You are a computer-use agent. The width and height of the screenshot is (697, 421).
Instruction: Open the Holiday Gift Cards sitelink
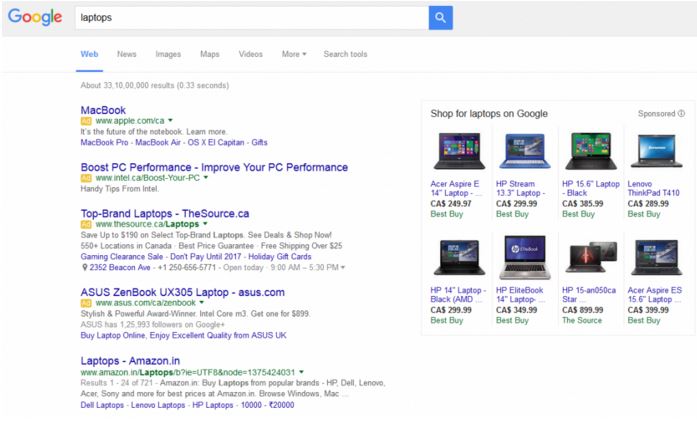click(x=280, y=257)
